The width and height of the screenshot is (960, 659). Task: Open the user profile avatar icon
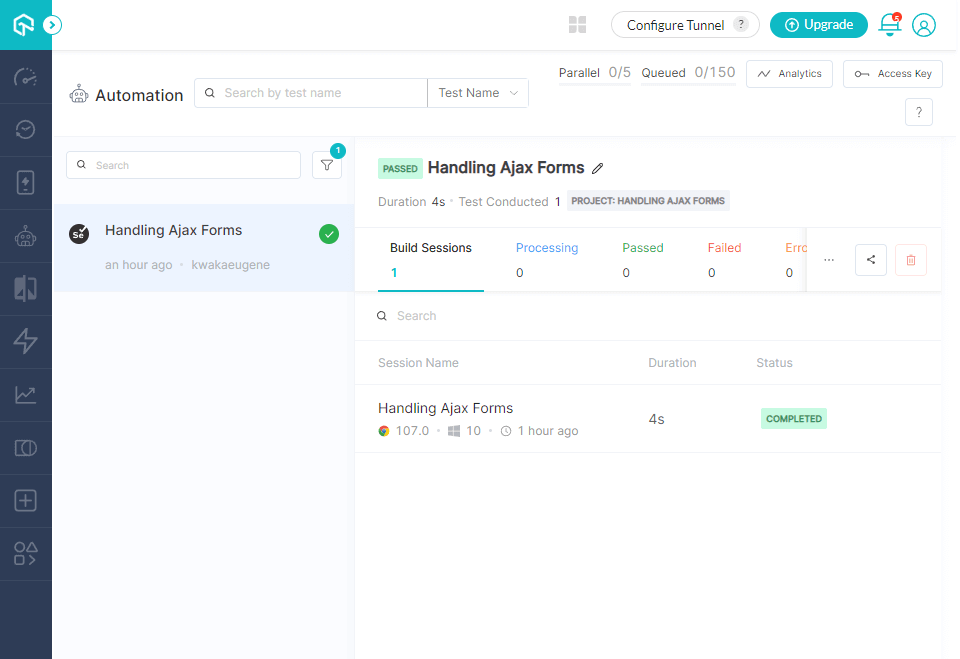[924, 25]
